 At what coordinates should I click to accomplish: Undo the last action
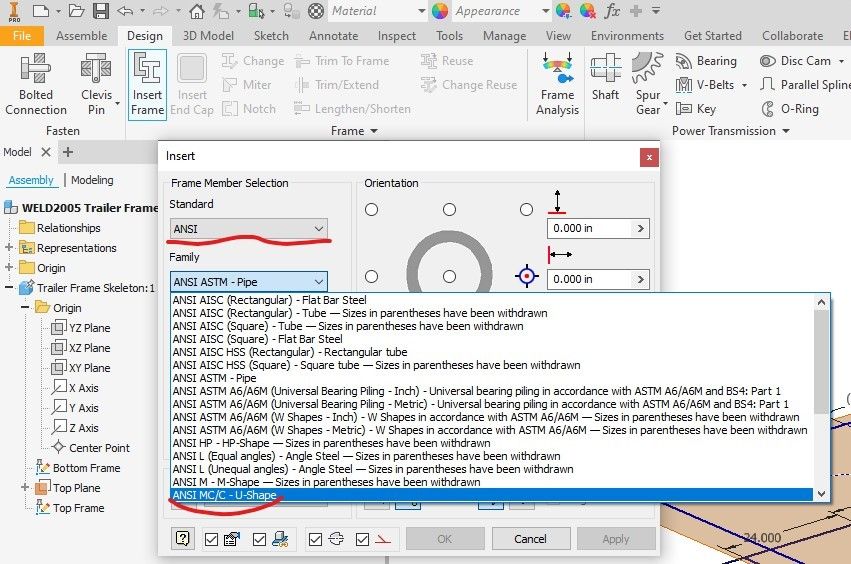(125, 10)
